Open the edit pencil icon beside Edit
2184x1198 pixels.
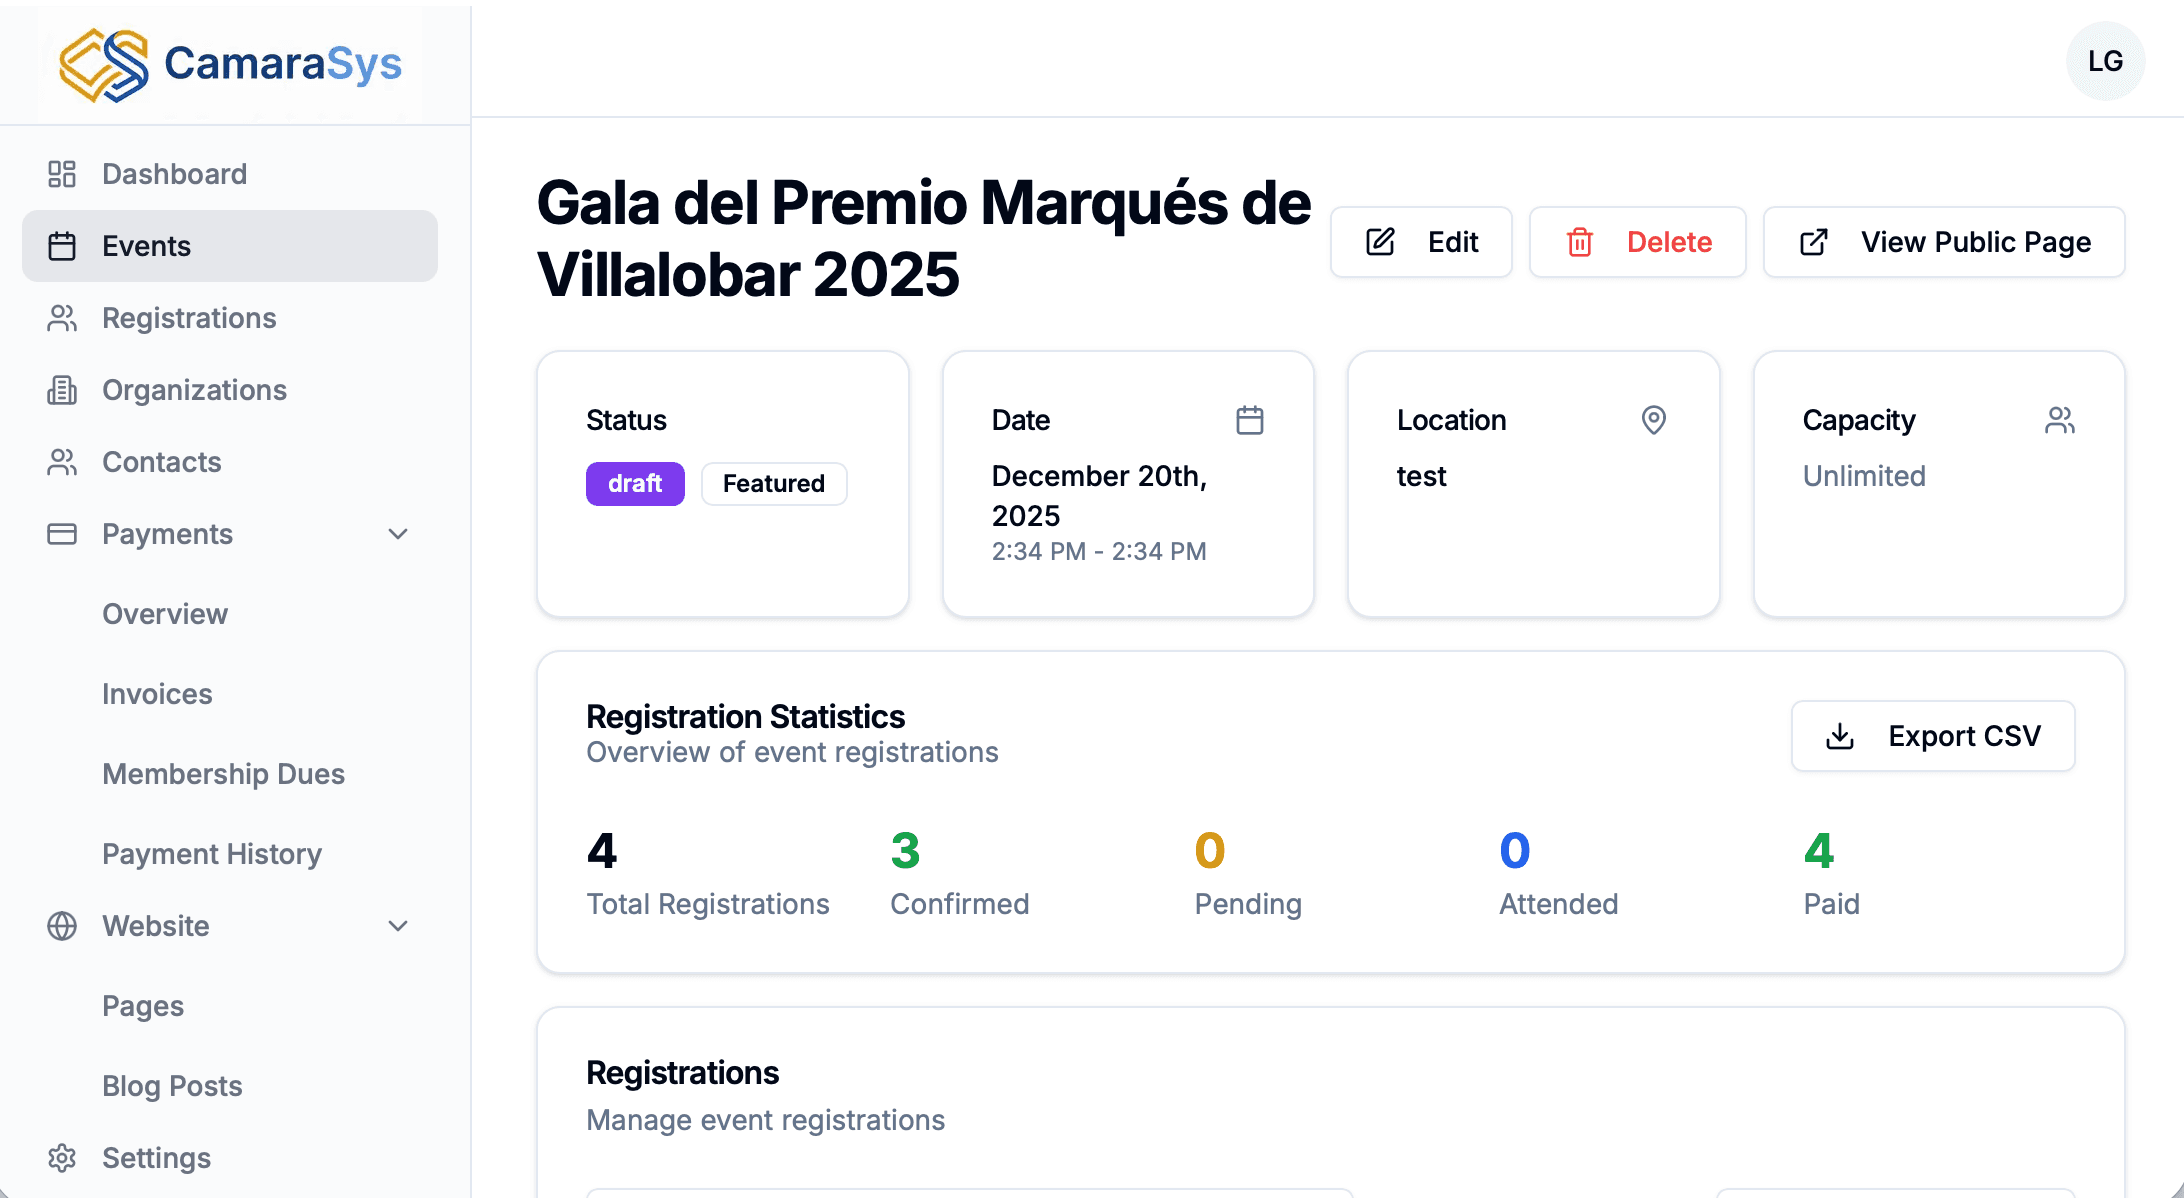pos(1380,241)
